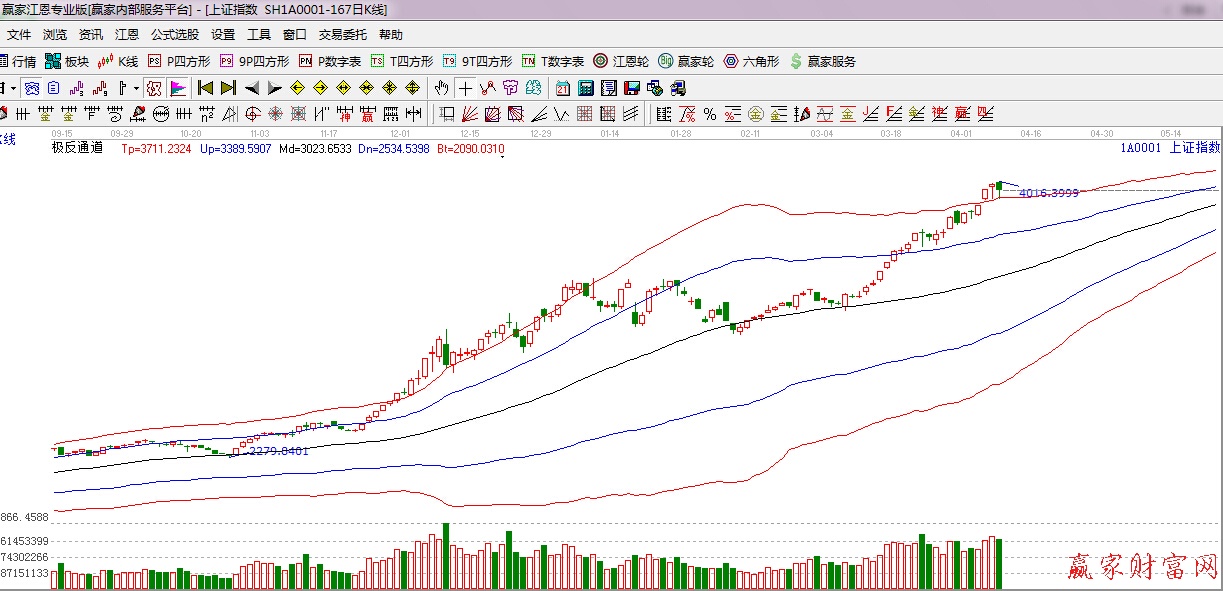Jump to first bar with skip-back arrow
1223x591 pixels.
[x=206, y=88]
